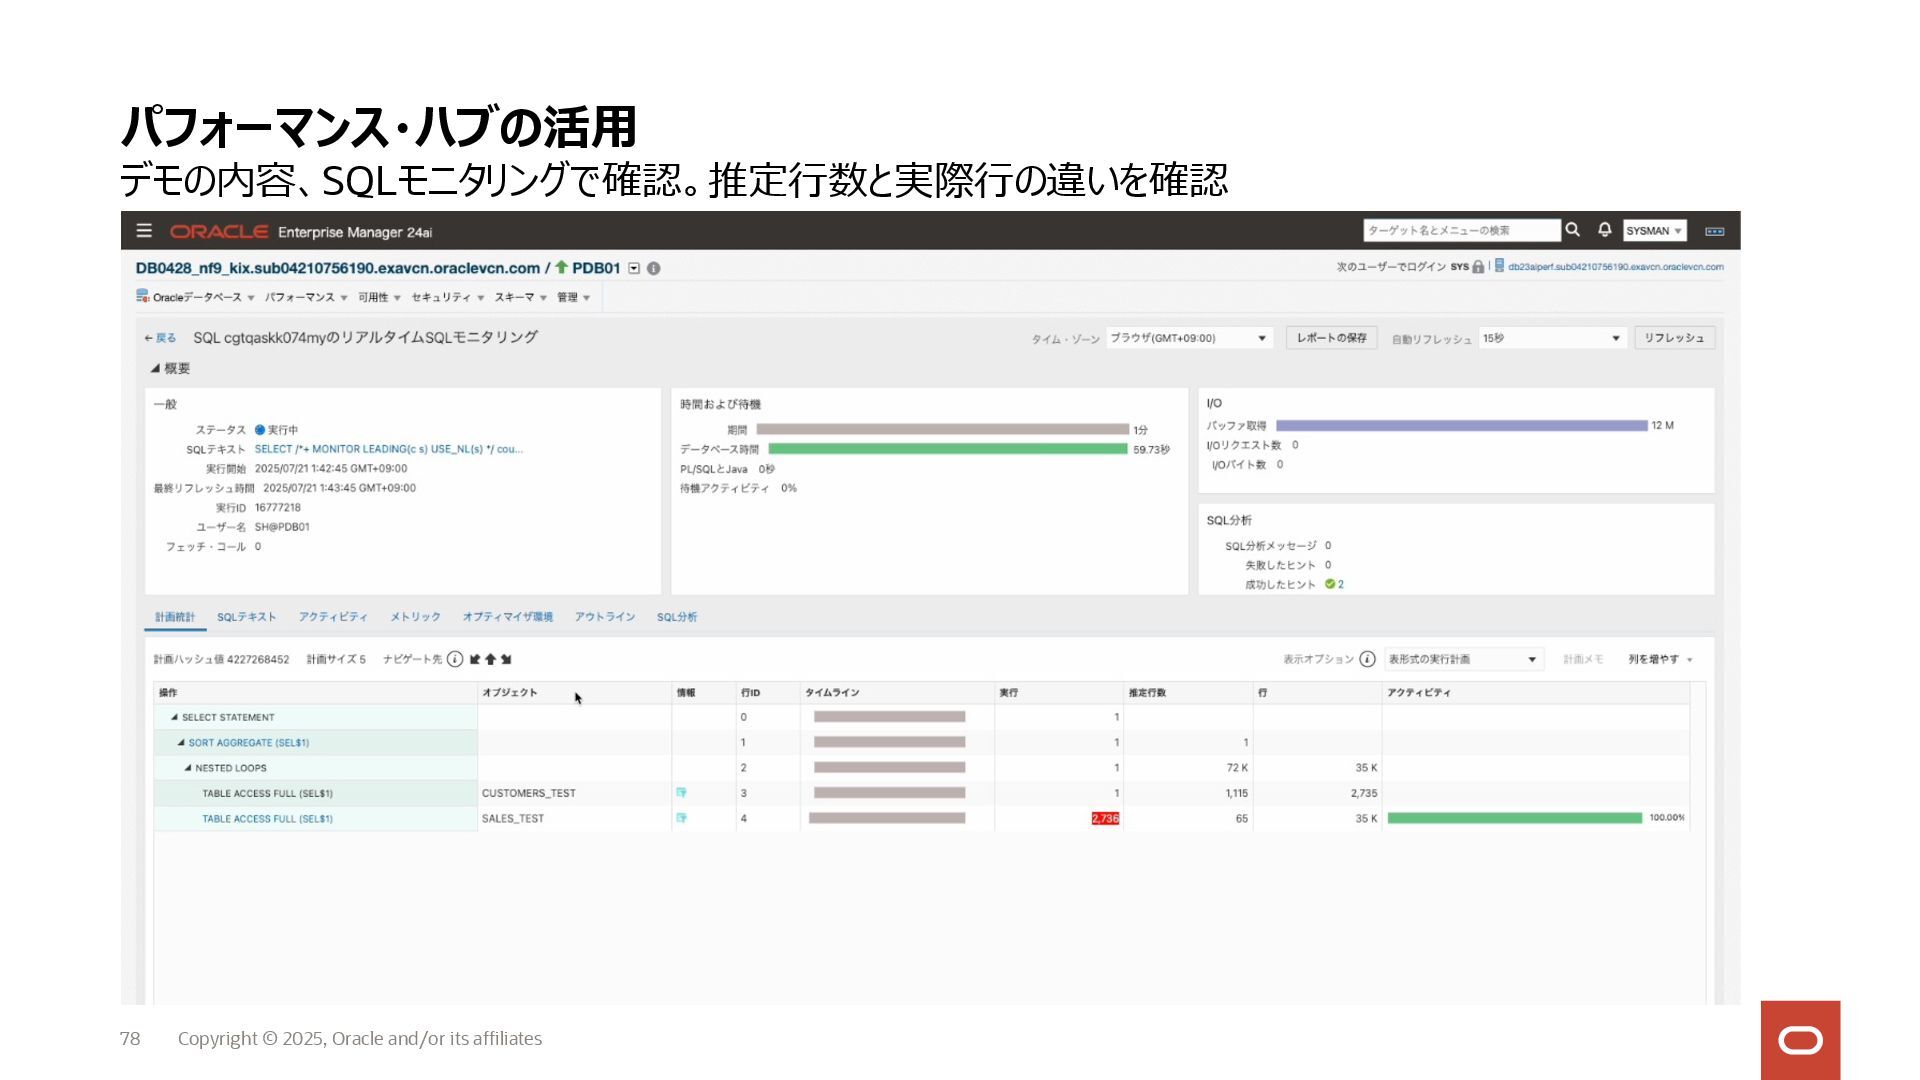Click the gray 期間 duration bar
Screen dimensions: 1920x1080
tap(943, 429)
